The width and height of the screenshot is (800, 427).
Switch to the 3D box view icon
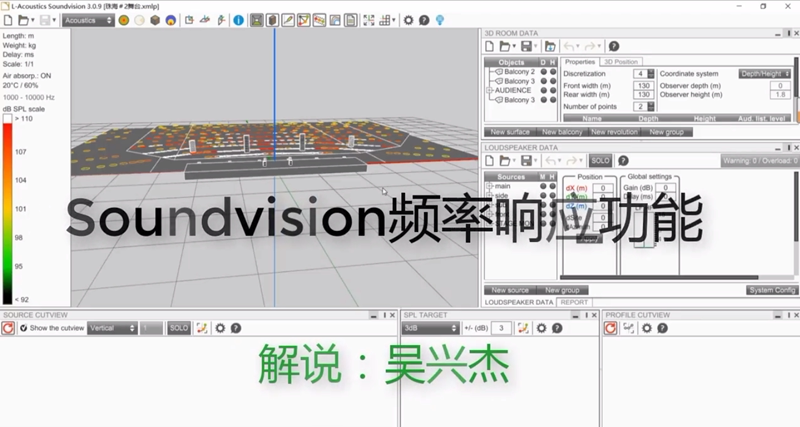[x=272, y=20]
